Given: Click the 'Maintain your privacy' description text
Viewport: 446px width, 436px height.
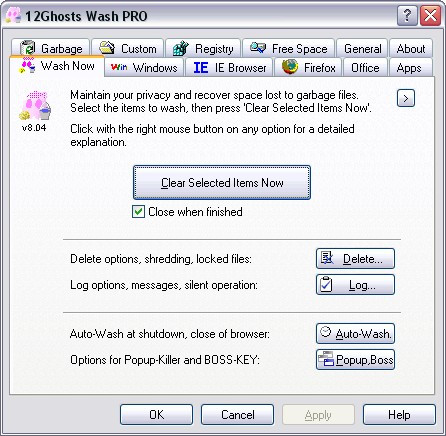Looking at the screenshot, I should (221, 101).
